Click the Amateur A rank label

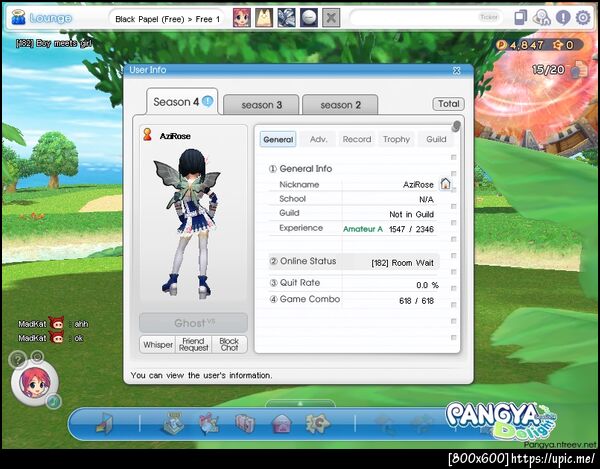(363, 229)
